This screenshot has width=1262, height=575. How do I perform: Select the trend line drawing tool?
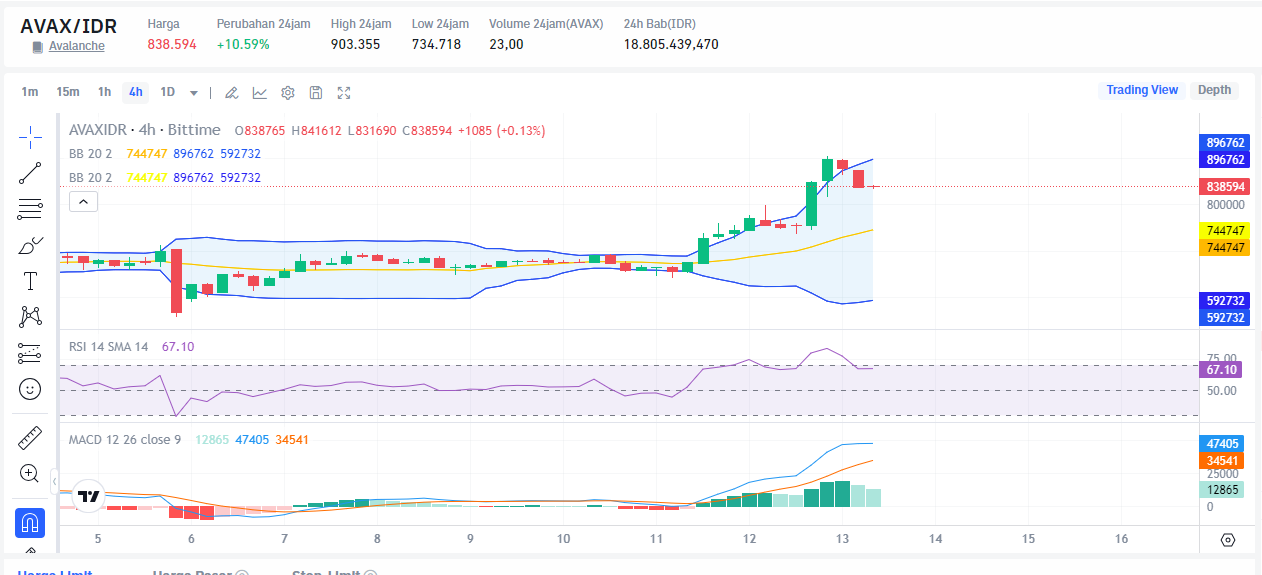pos(30,173)
